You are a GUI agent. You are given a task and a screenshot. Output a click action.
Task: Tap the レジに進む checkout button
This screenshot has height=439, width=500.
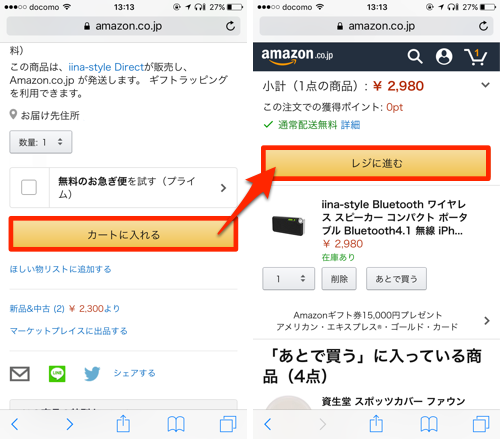(376, 163)
